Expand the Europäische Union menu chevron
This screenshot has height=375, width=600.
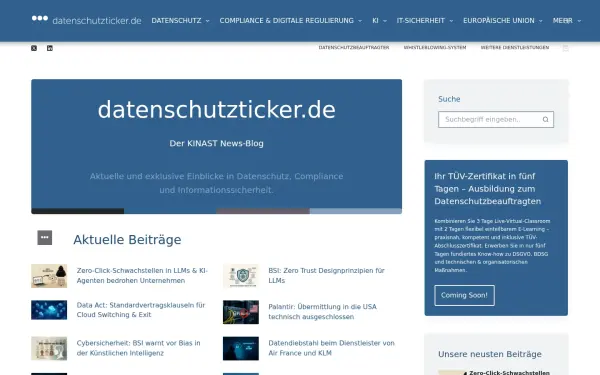point(541,21)
